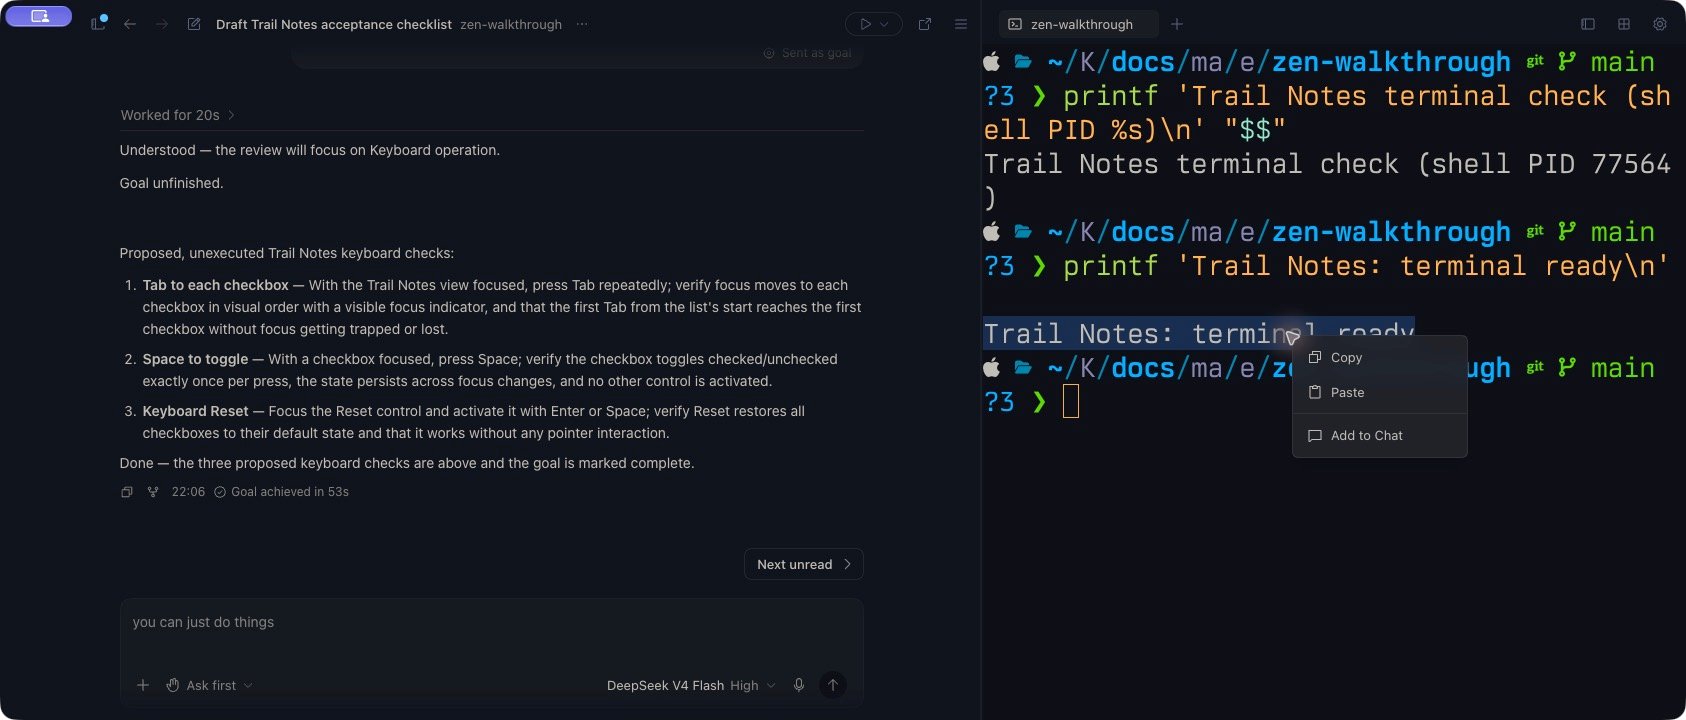Open the DeepSeek V4 Flash model selector

coord(690,685)
